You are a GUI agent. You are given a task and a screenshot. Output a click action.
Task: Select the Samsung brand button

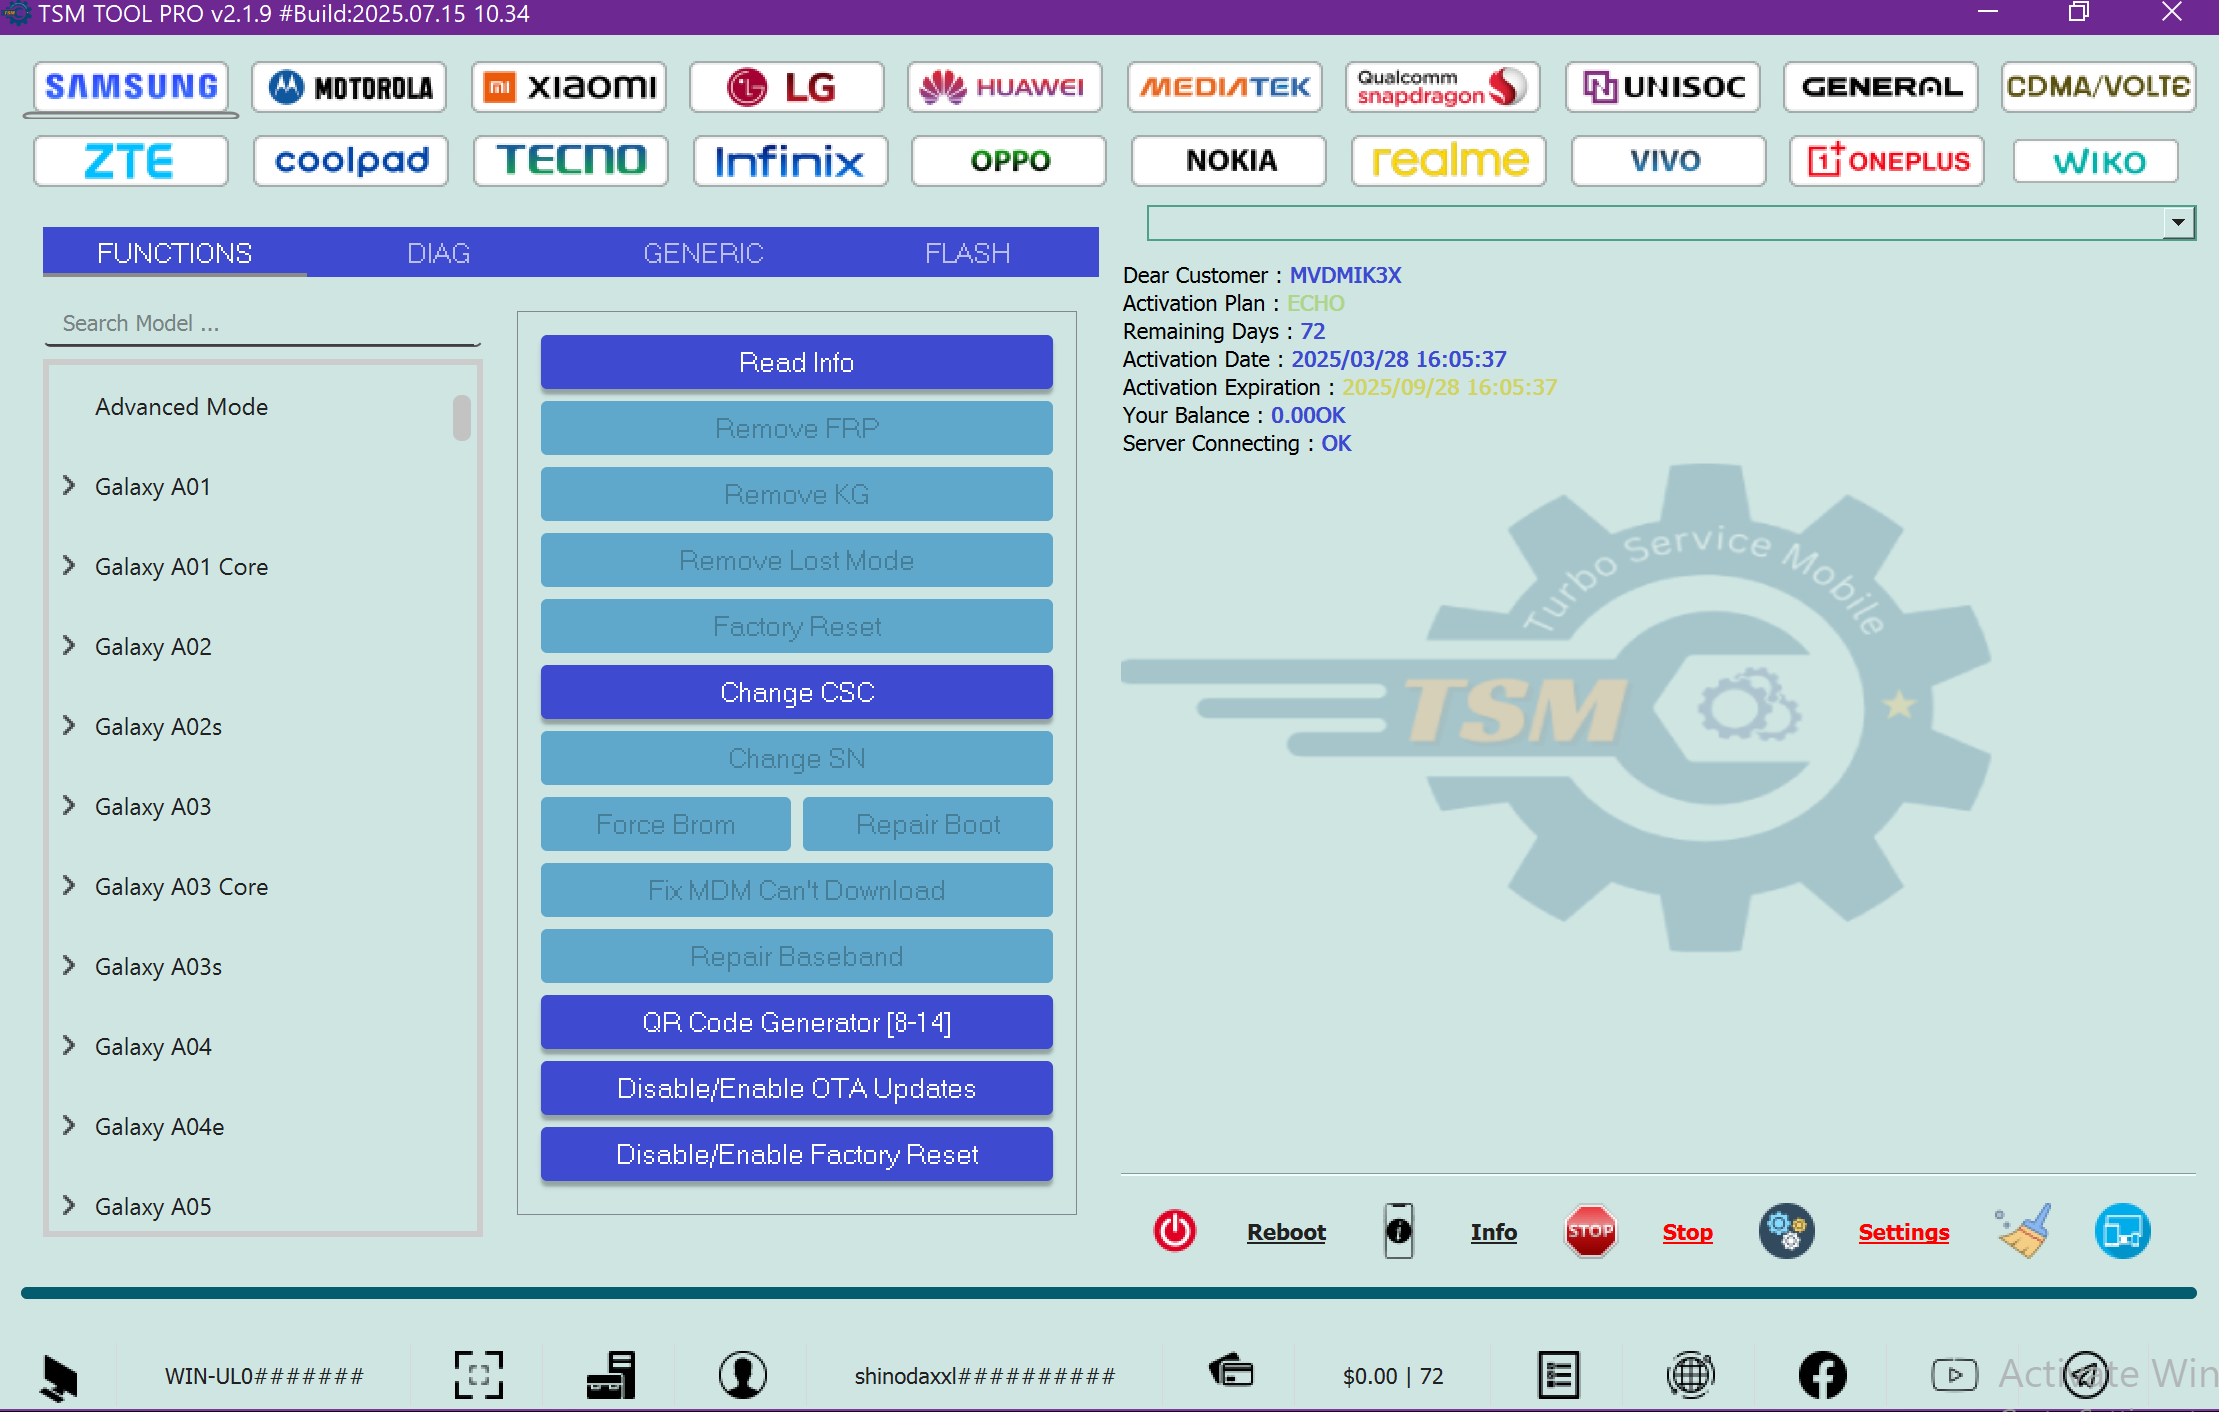131,87
